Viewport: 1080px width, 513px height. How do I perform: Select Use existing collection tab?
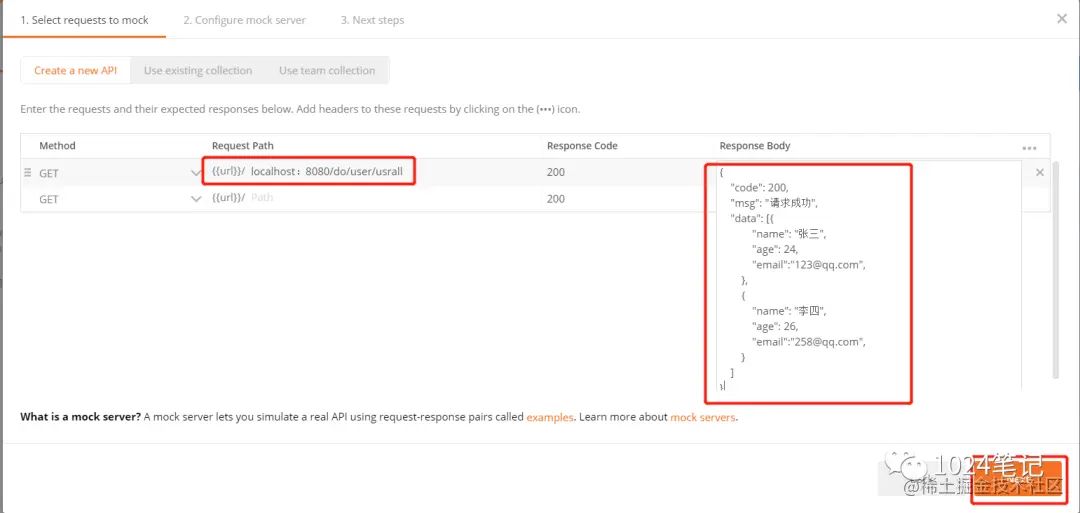[x=198, y=70]
